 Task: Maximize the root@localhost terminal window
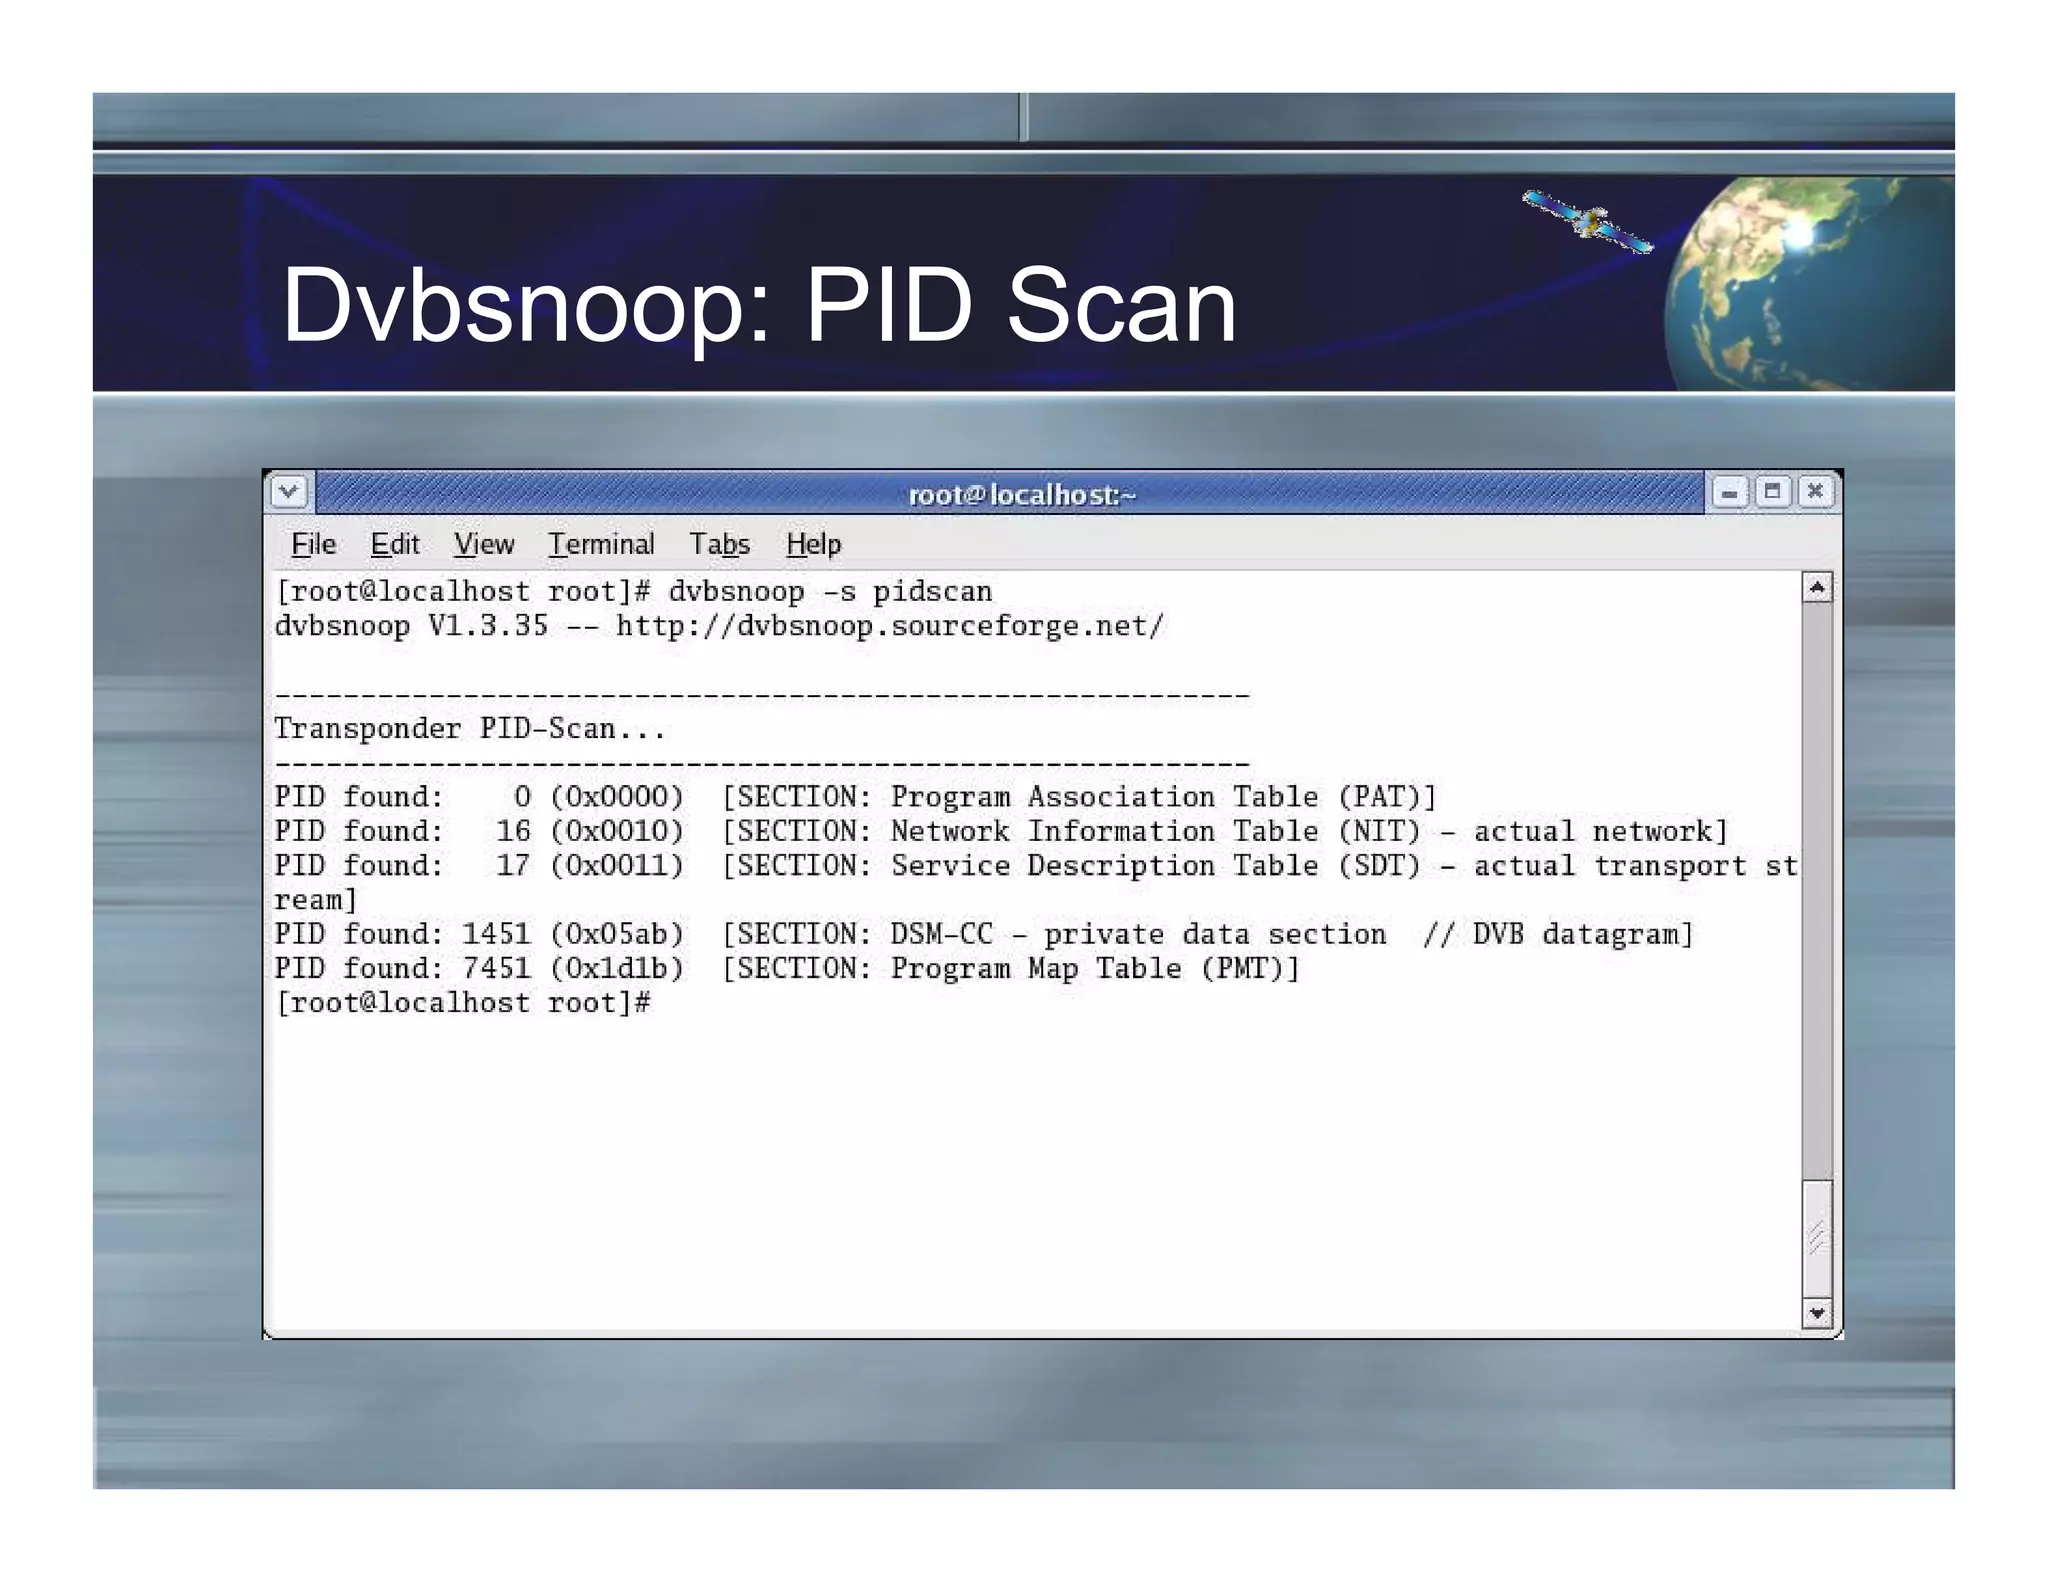click(1772, 492)
